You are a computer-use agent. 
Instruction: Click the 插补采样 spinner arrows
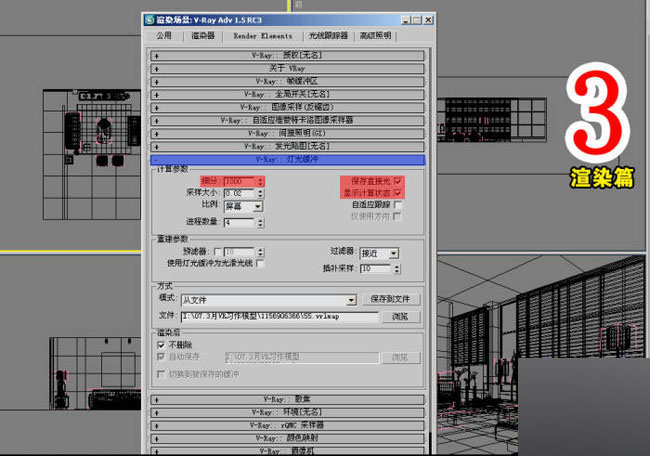pyautogui.click(x=397, y=269)
